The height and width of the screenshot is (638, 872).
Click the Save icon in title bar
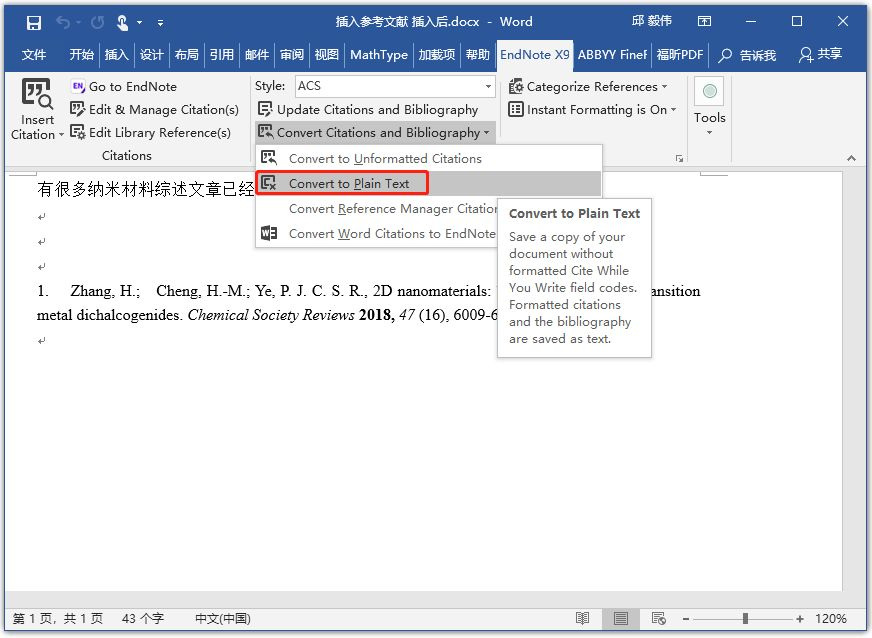(34, 23)
